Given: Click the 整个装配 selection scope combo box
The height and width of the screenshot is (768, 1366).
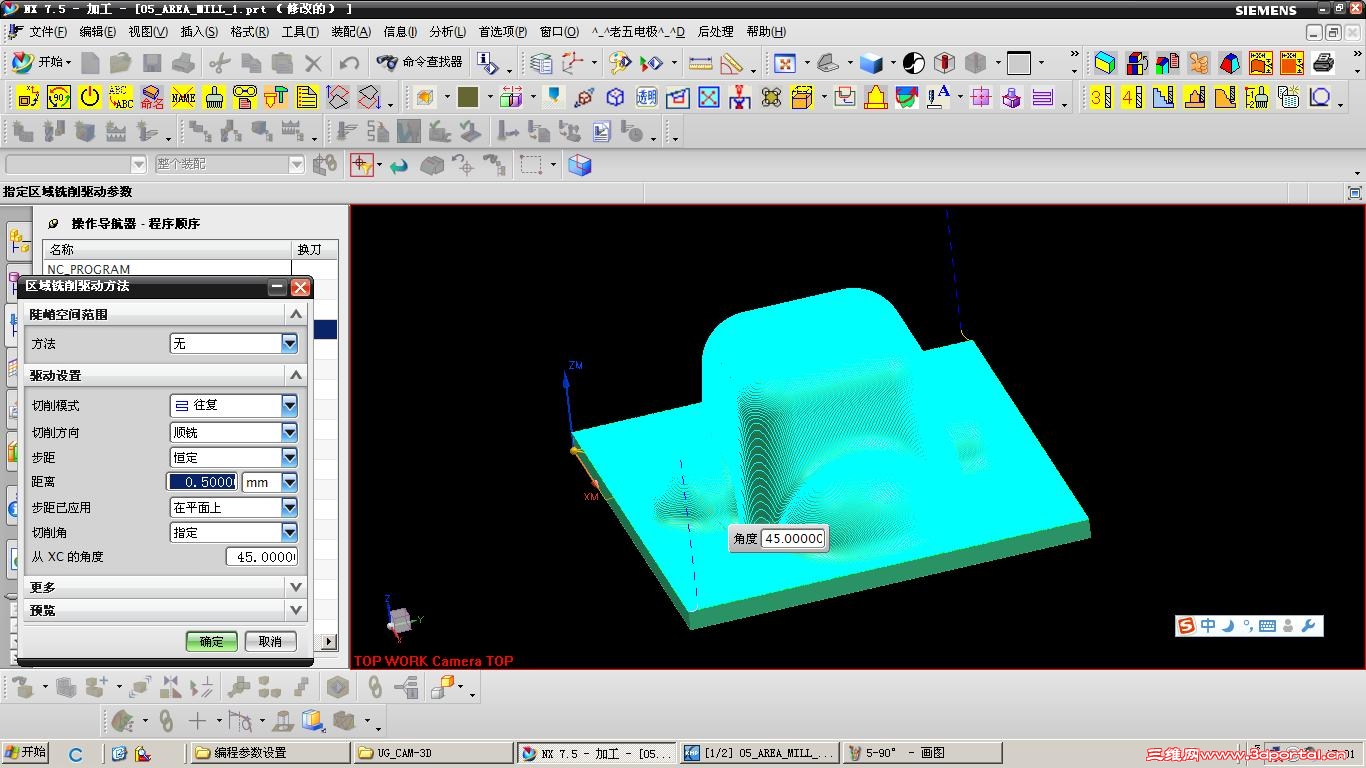Looking at the screenshot, I should pyautogui.click(x=229, y=164).
